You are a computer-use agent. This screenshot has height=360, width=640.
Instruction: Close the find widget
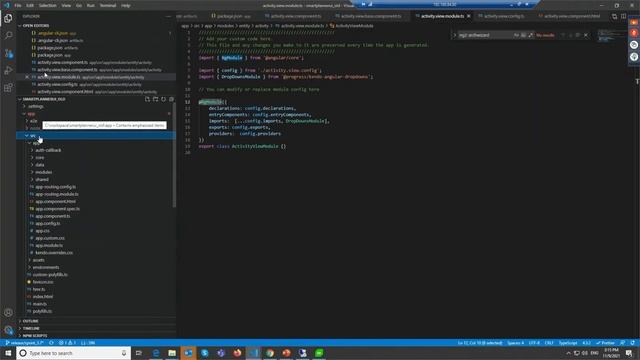click(x=586, y=35)
